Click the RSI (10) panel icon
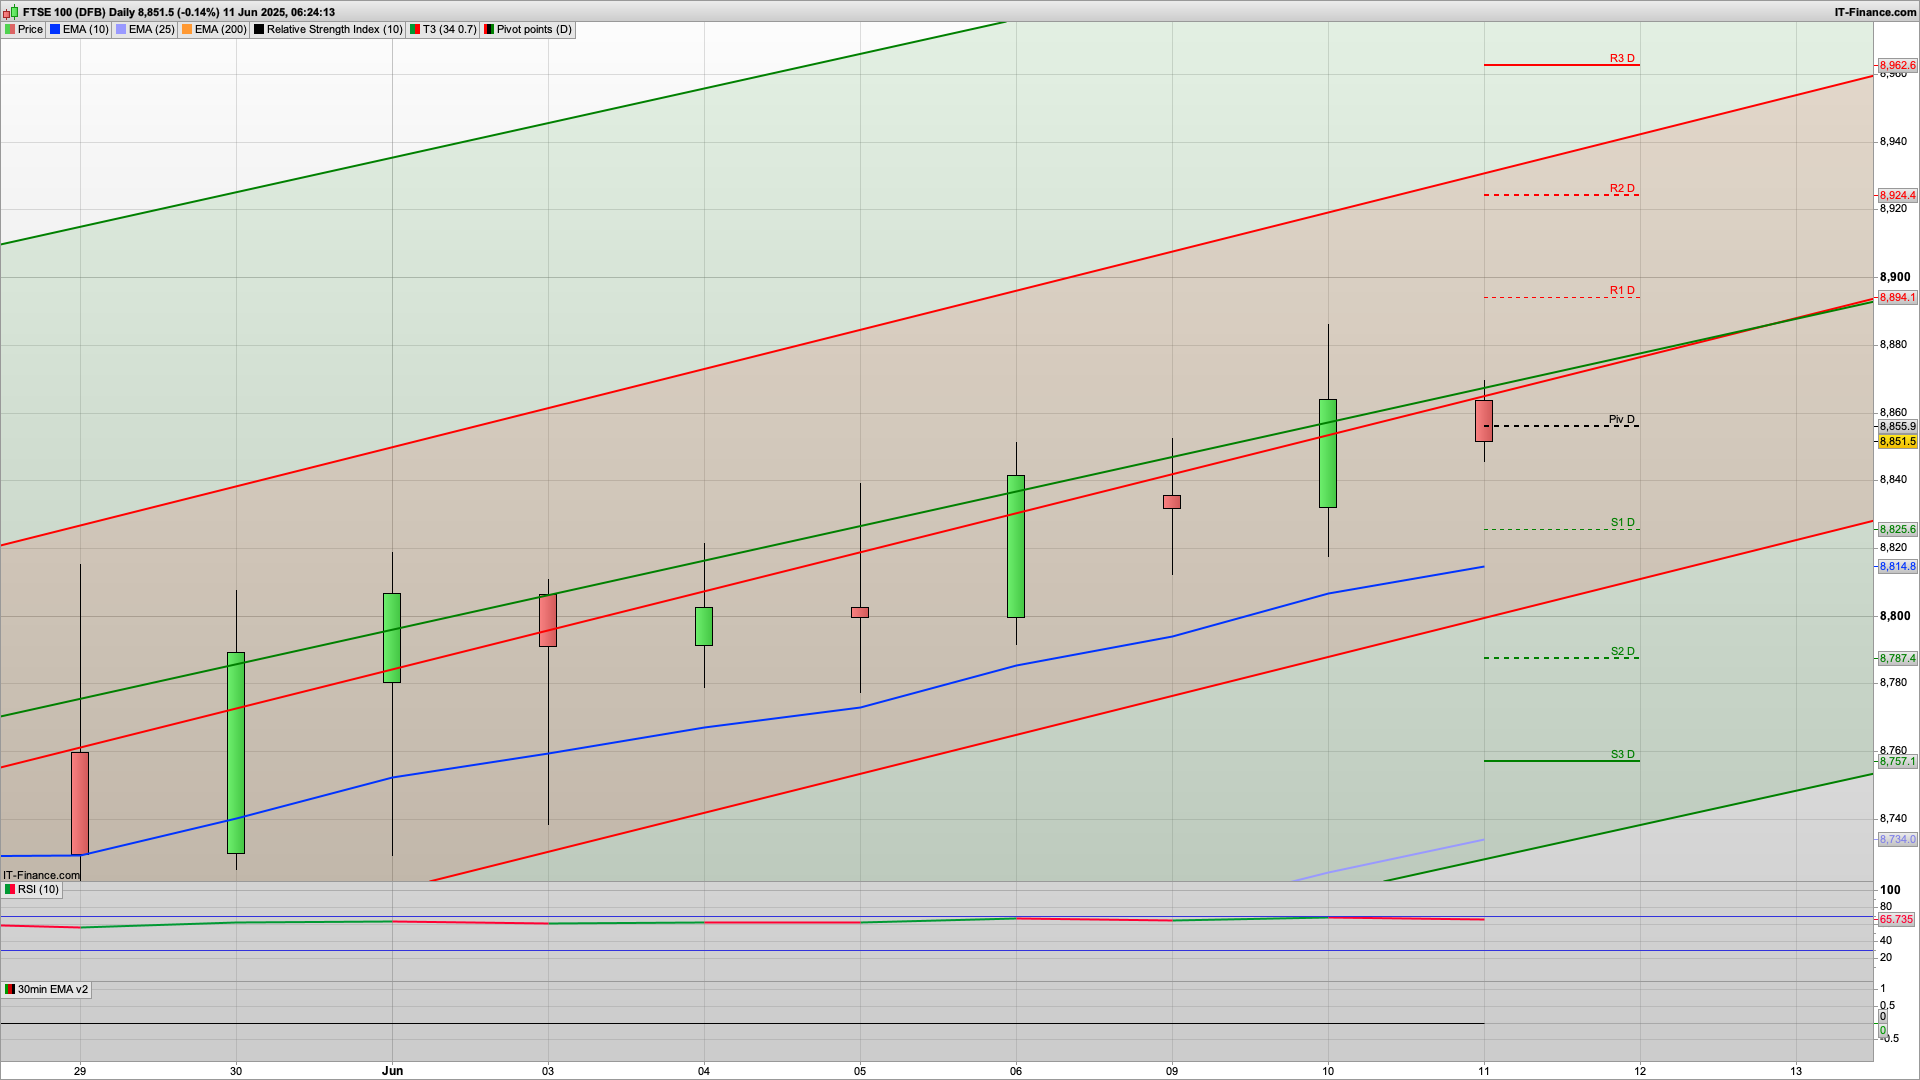Screen dimensions: 1920x1080 click(x=10, y=890)
